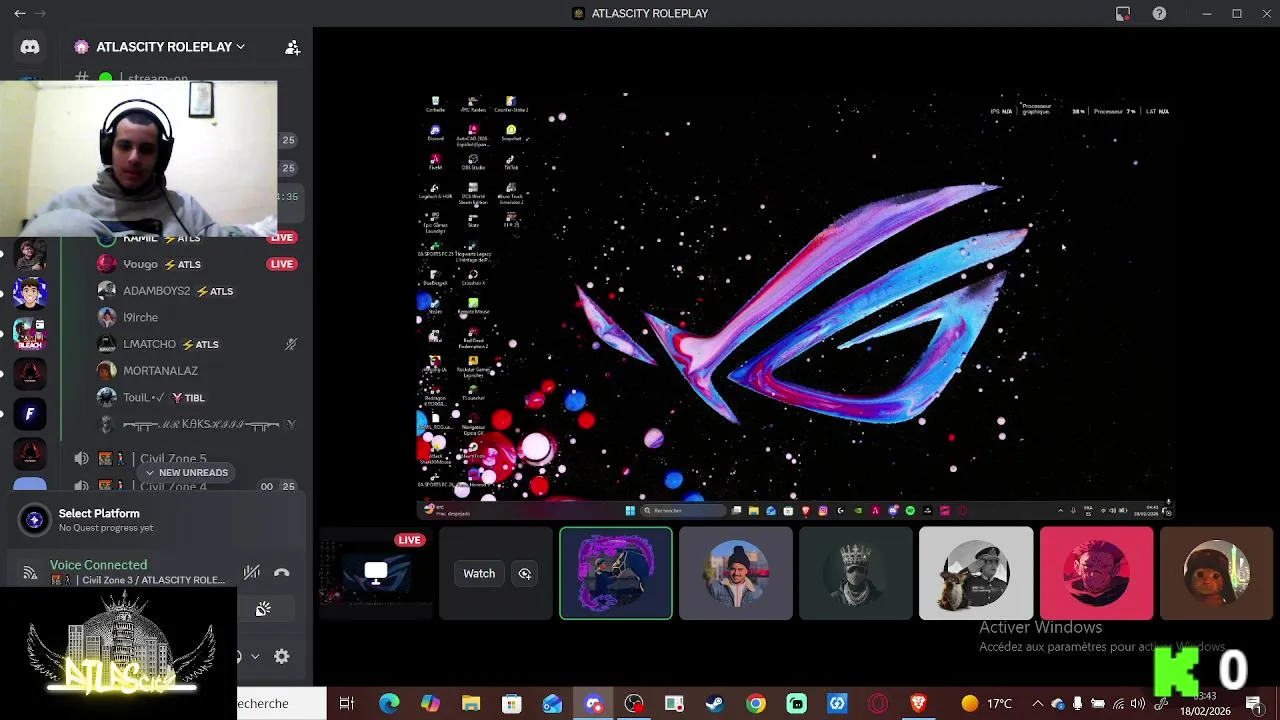
Task: Disconnect from voice with hang-up icon
Action: (x=281, y=573)
